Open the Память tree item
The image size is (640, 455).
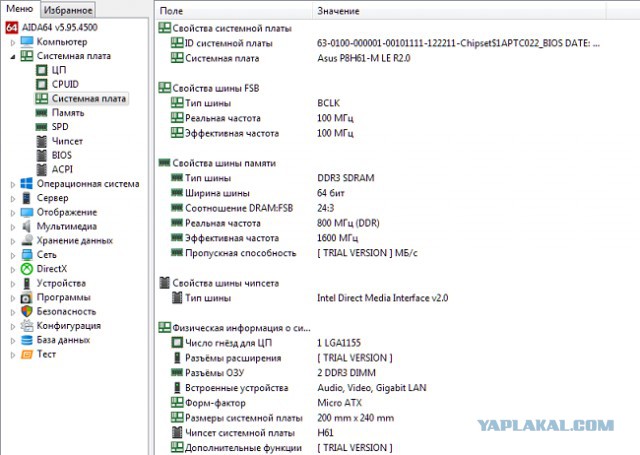pos(68,113)
